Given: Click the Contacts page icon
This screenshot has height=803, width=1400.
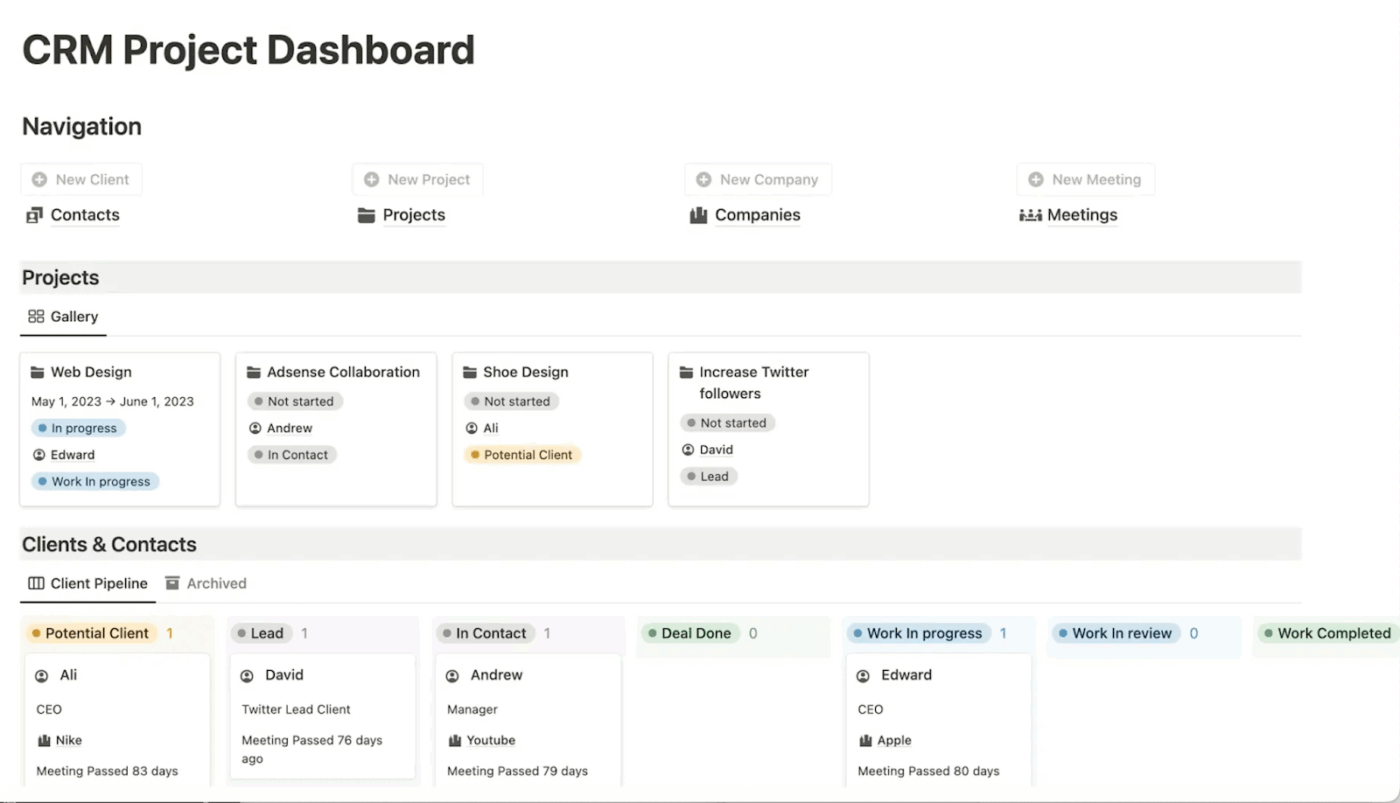Looking at the screenshot, I should coord(35,215).
